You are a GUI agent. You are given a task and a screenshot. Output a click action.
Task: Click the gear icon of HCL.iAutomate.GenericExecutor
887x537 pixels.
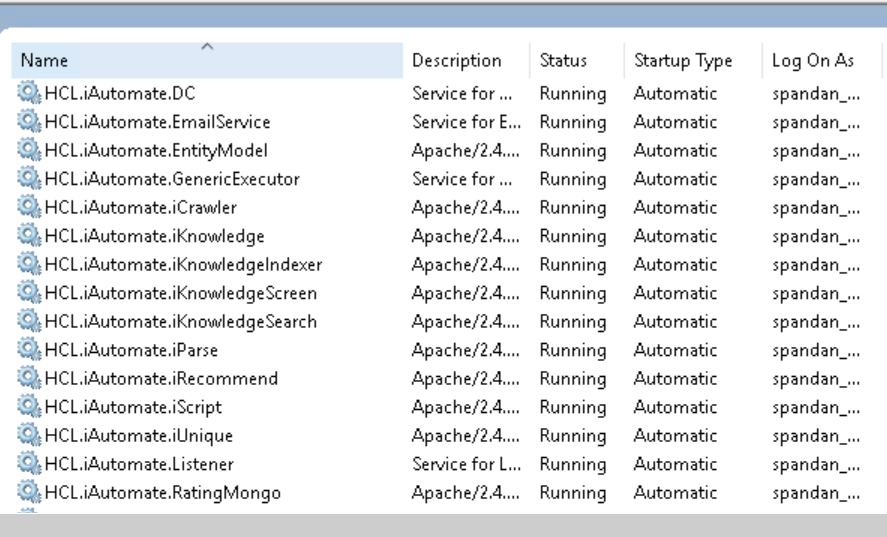[29, 179]
